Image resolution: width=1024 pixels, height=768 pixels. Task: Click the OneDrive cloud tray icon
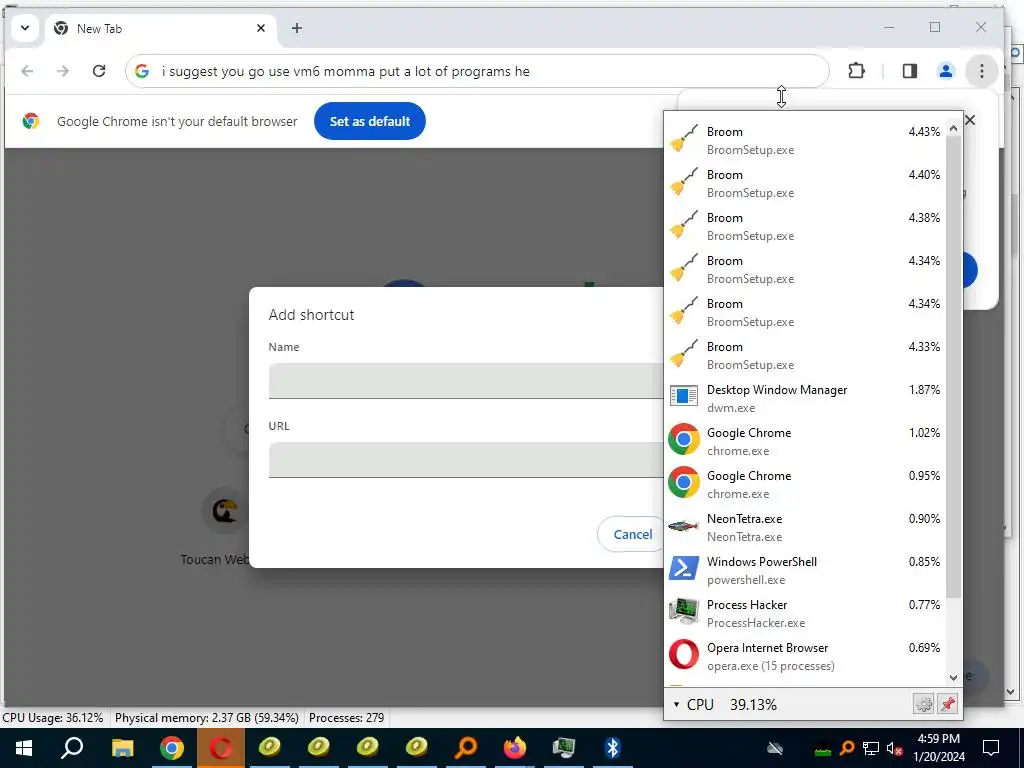point(775,748)
